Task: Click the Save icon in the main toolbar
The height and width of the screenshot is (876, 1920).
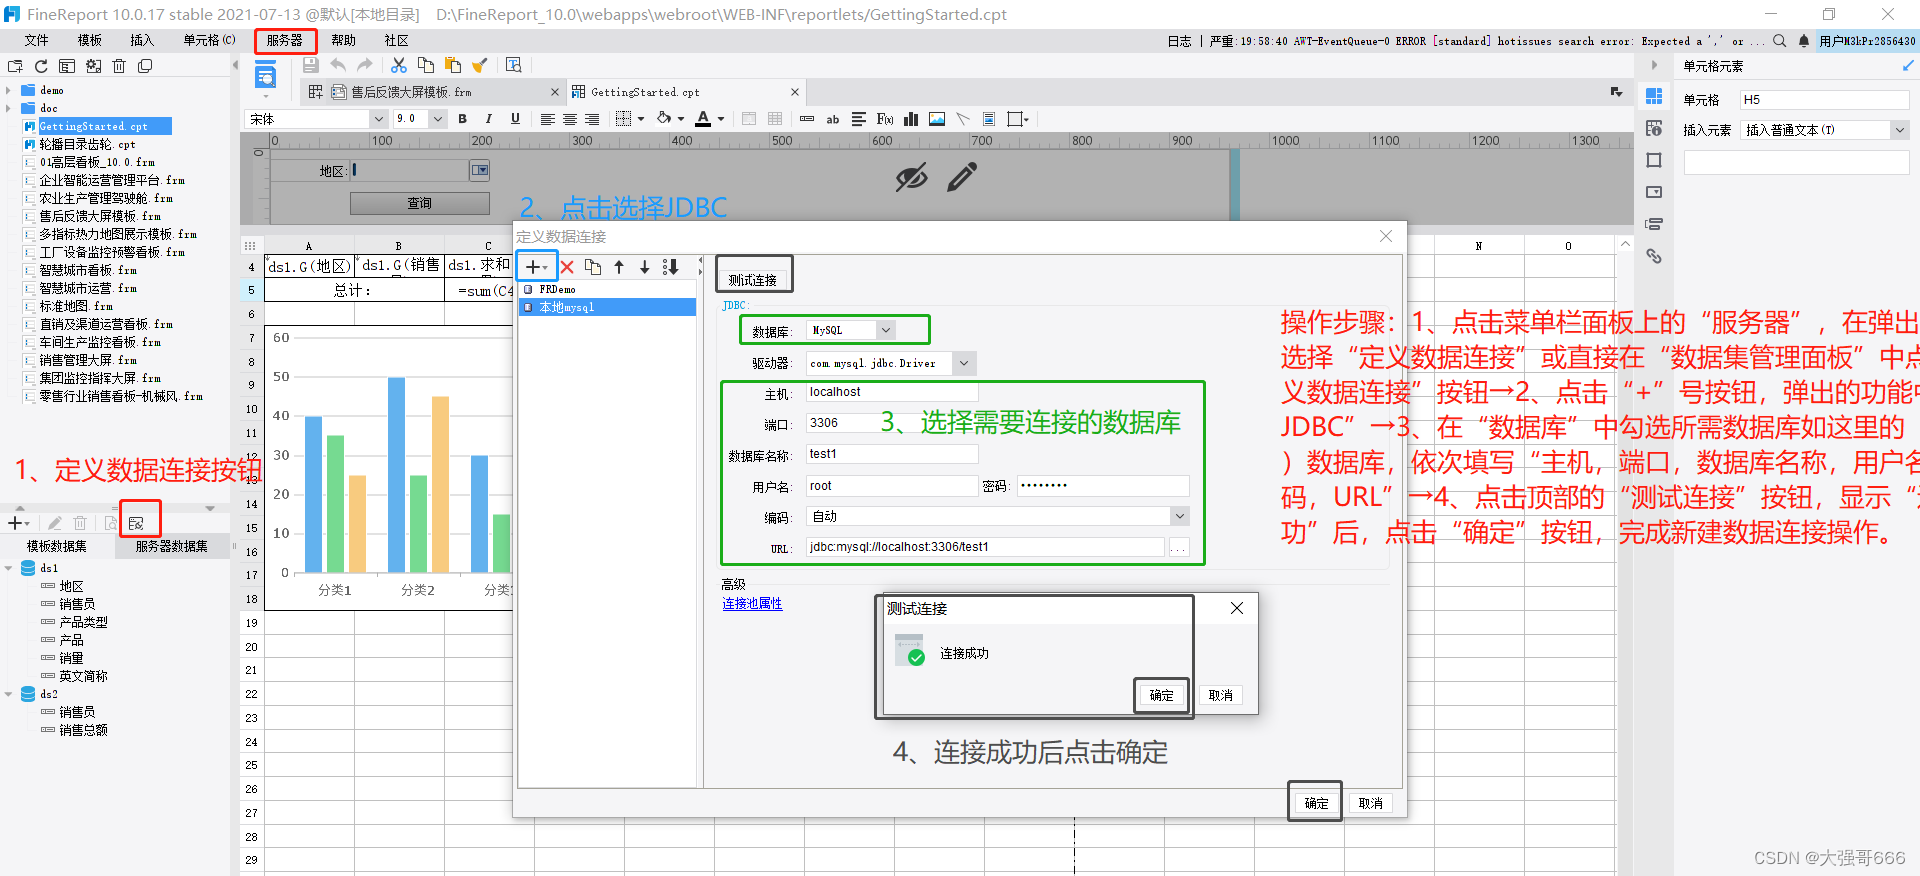Action: click(x=311, y=65)
